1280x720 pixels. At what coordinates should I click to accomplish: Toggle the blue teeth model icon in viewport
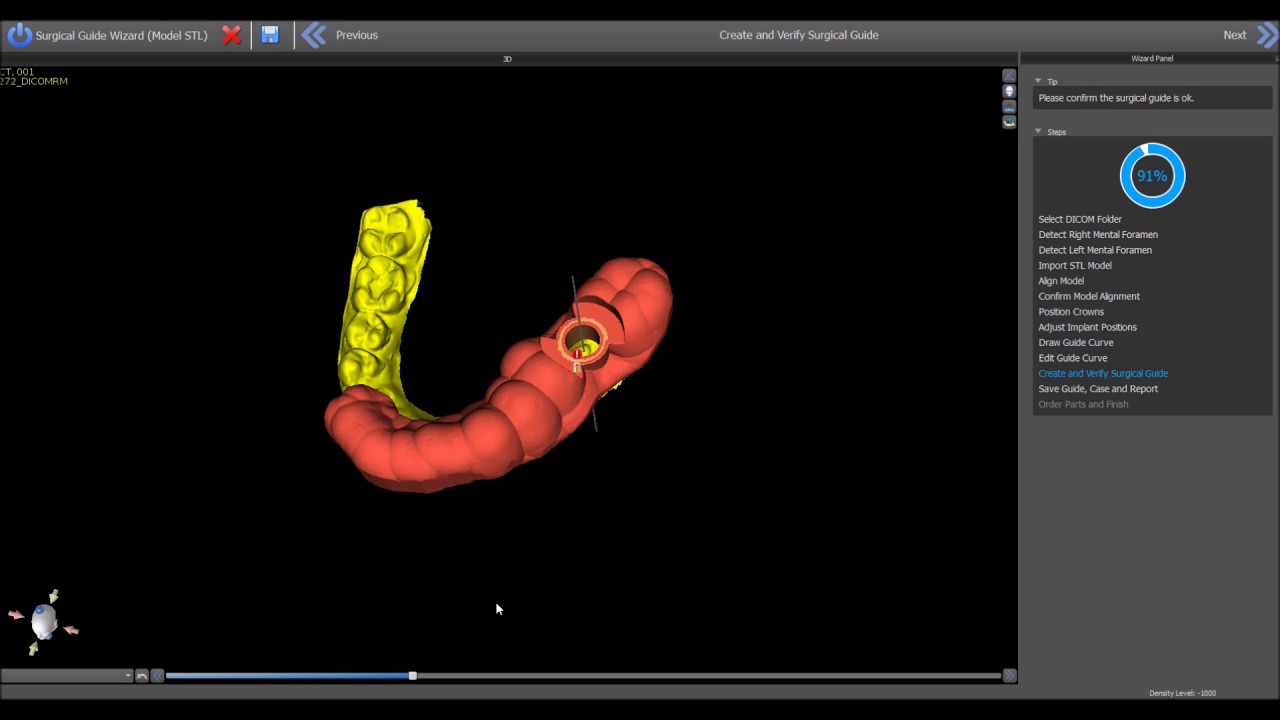[1009, 106]
